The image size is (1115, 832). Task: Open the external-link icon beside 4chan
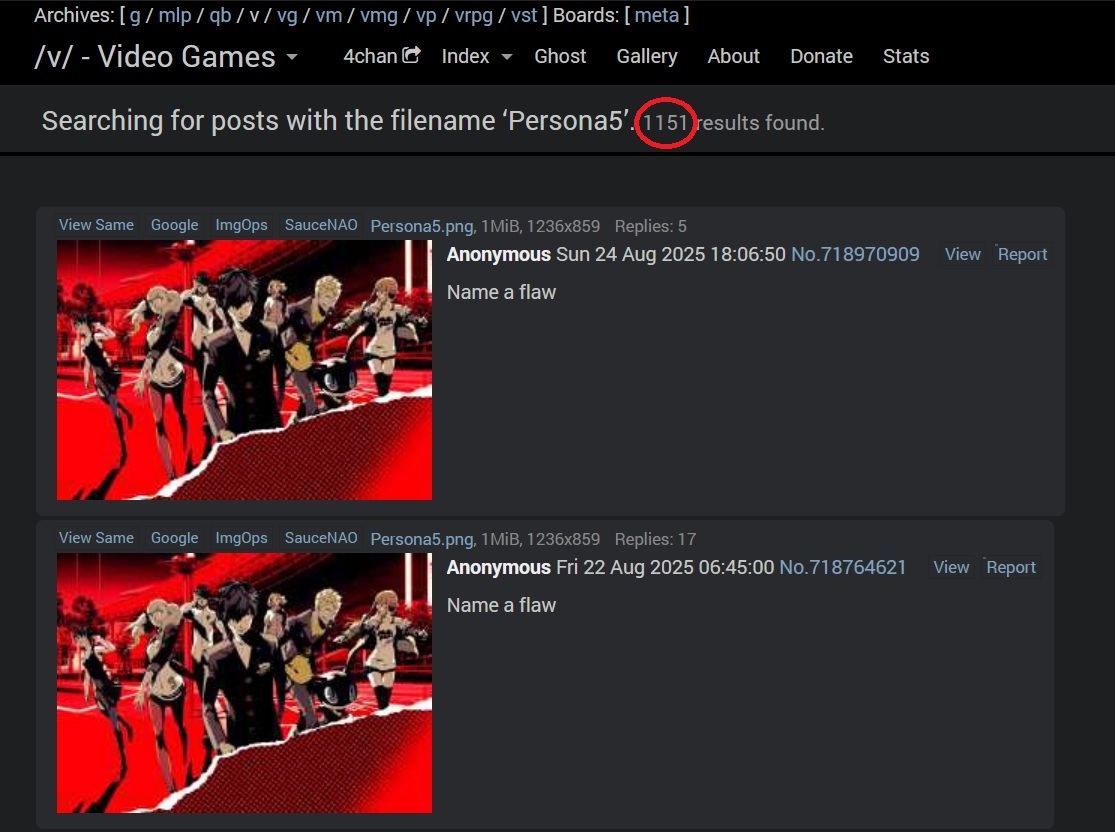(x=411, y=55)
